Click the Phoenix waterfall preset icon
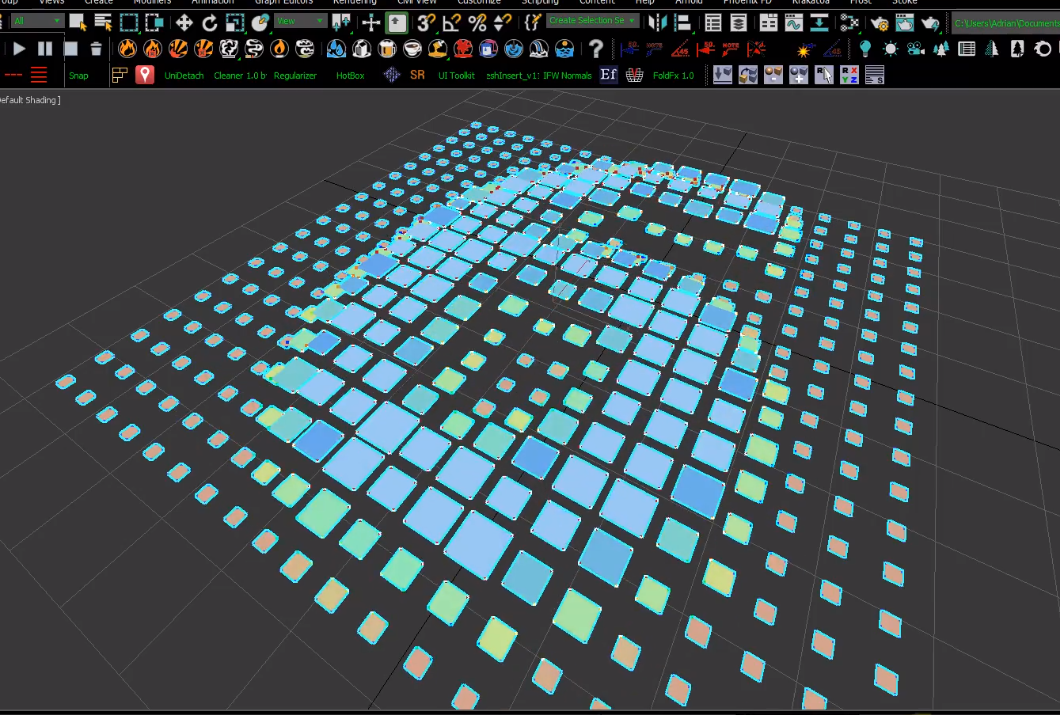The image size is (1060, 715). [539, 49]
